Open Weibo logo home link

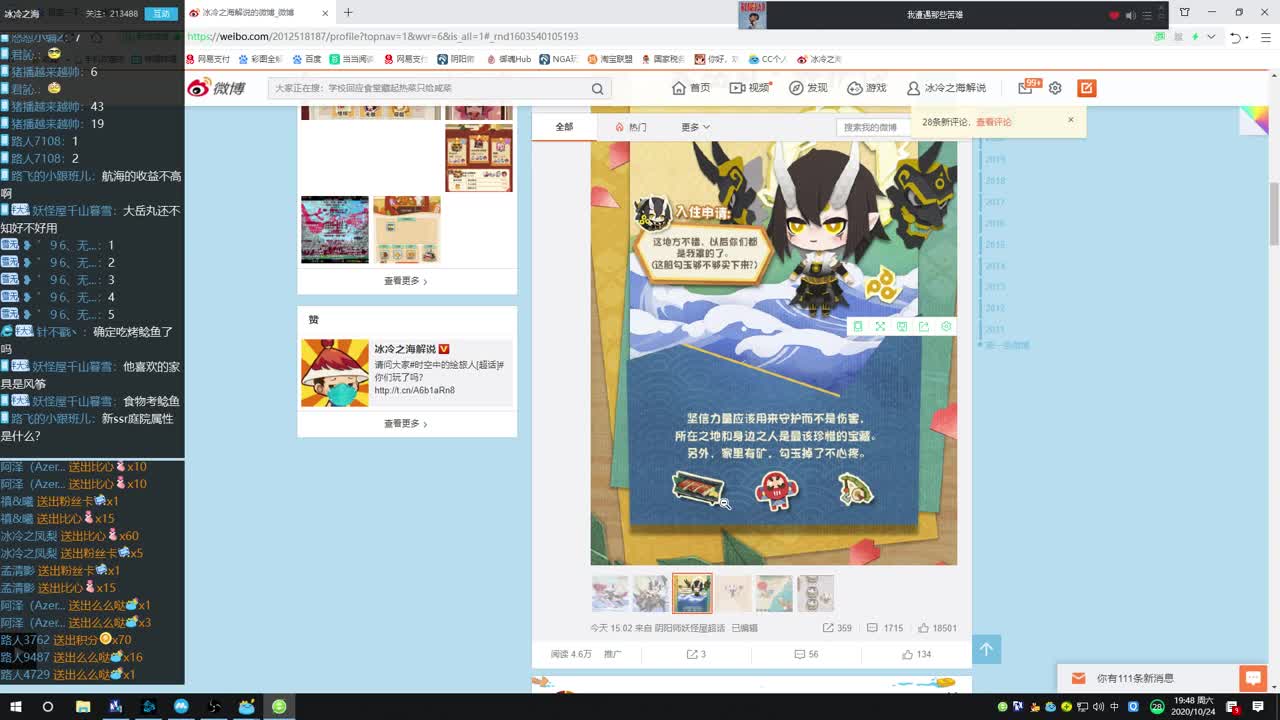point(216,88)
